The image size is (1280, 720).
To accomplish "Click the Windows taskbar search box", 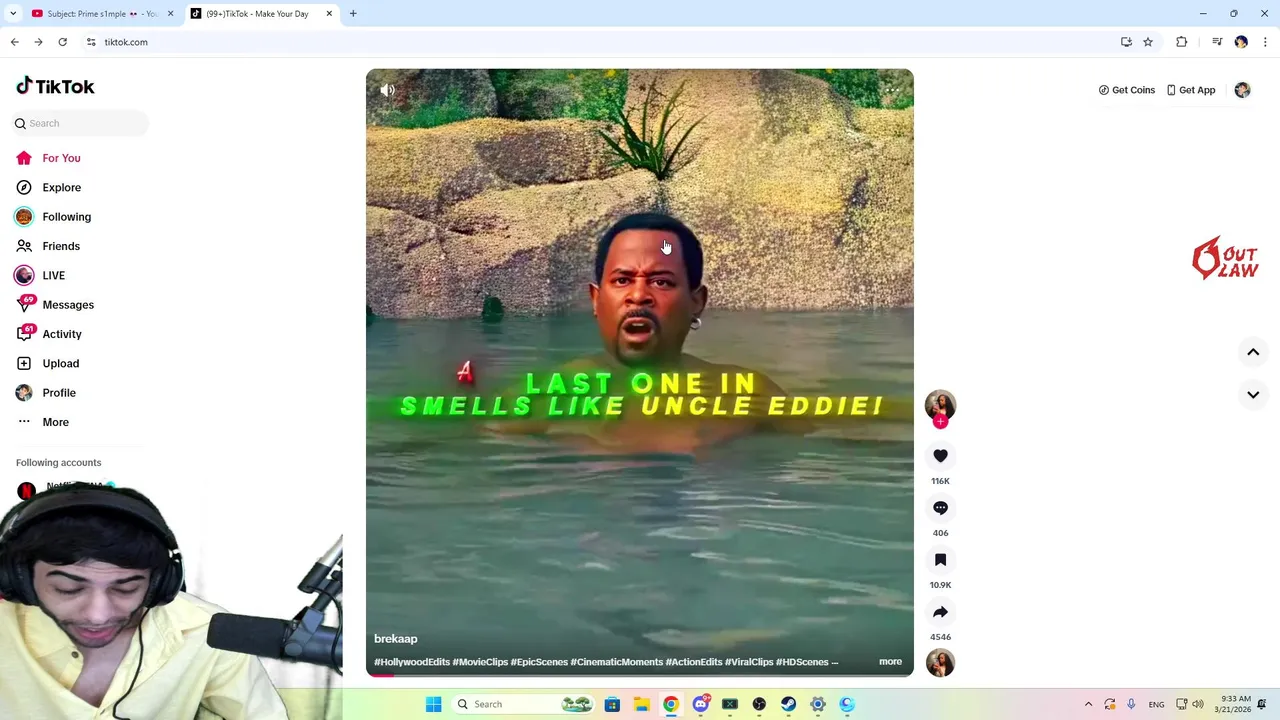I will coord(524,704).
